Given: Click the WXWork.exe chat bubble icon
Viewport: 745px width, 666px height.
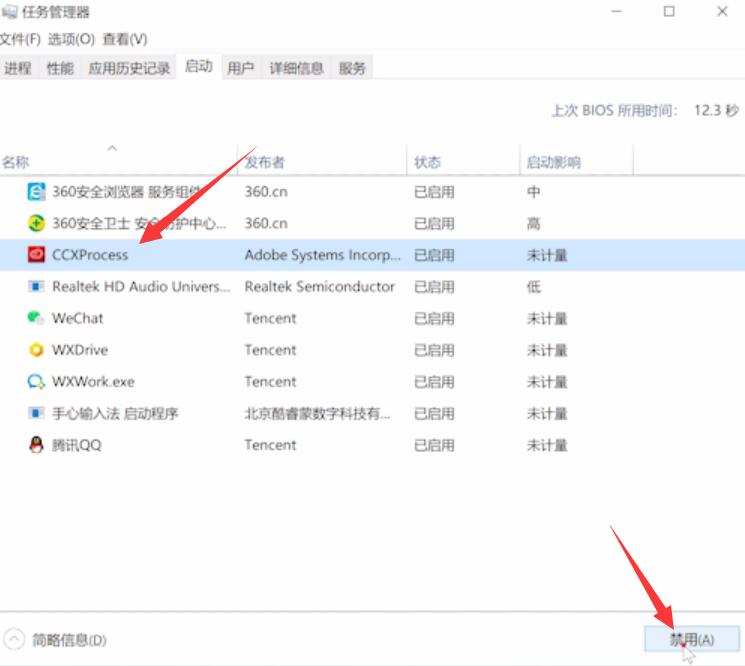Looking at the screenshot, I should coord(36,381).
